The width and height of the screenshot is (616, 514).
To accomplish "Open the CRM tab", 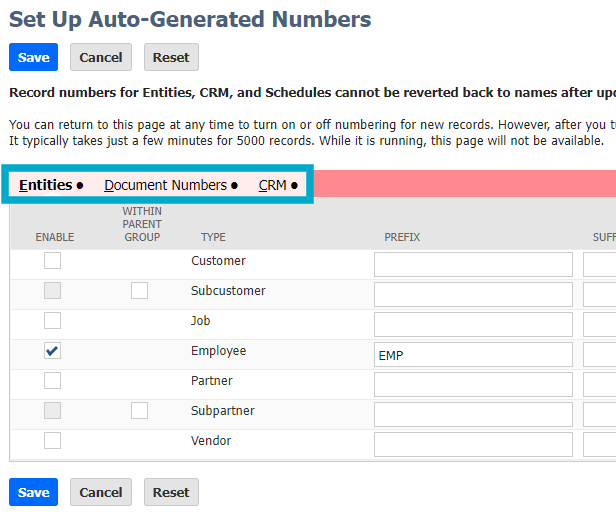I will (x=272, y=185).
